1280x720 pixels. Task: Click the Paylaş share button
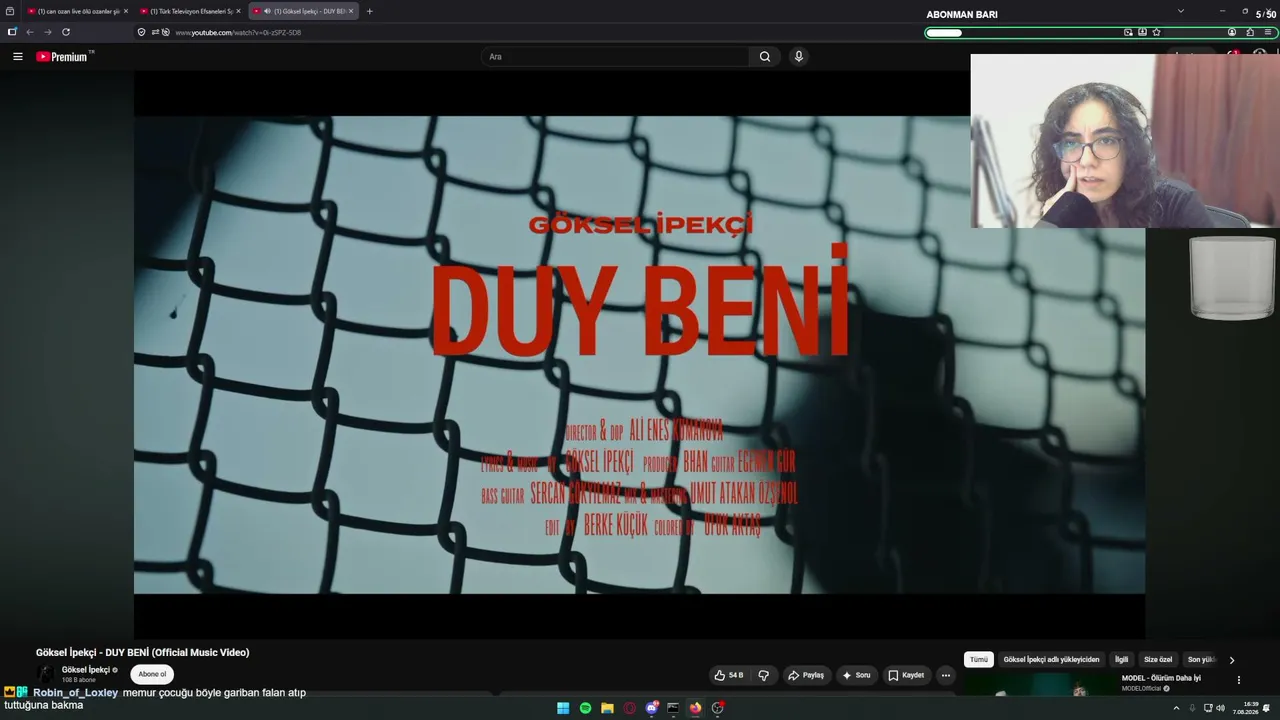click(x=806, y=675)
